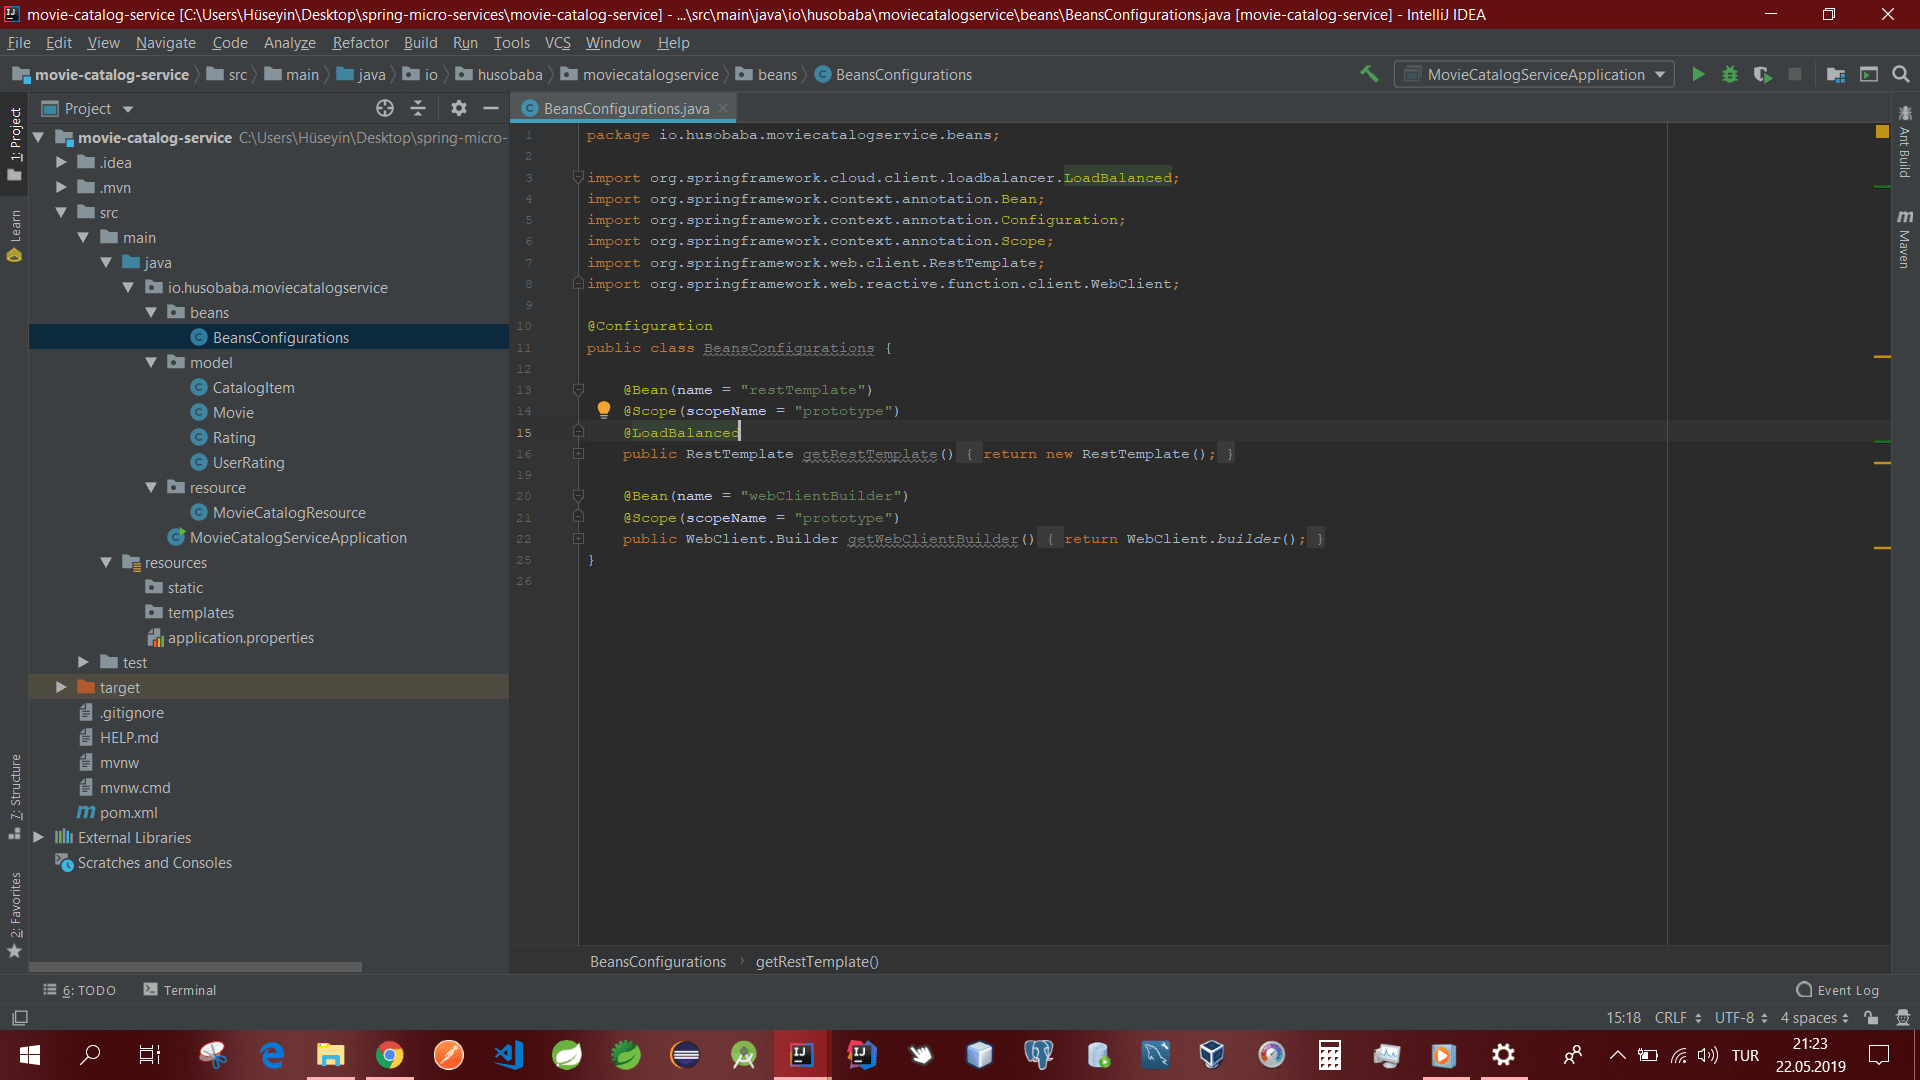Click the locate target icon in Project panel
Image resolution: width=1920 pixels, height=1080 pixels.
[x=385, y=108]
